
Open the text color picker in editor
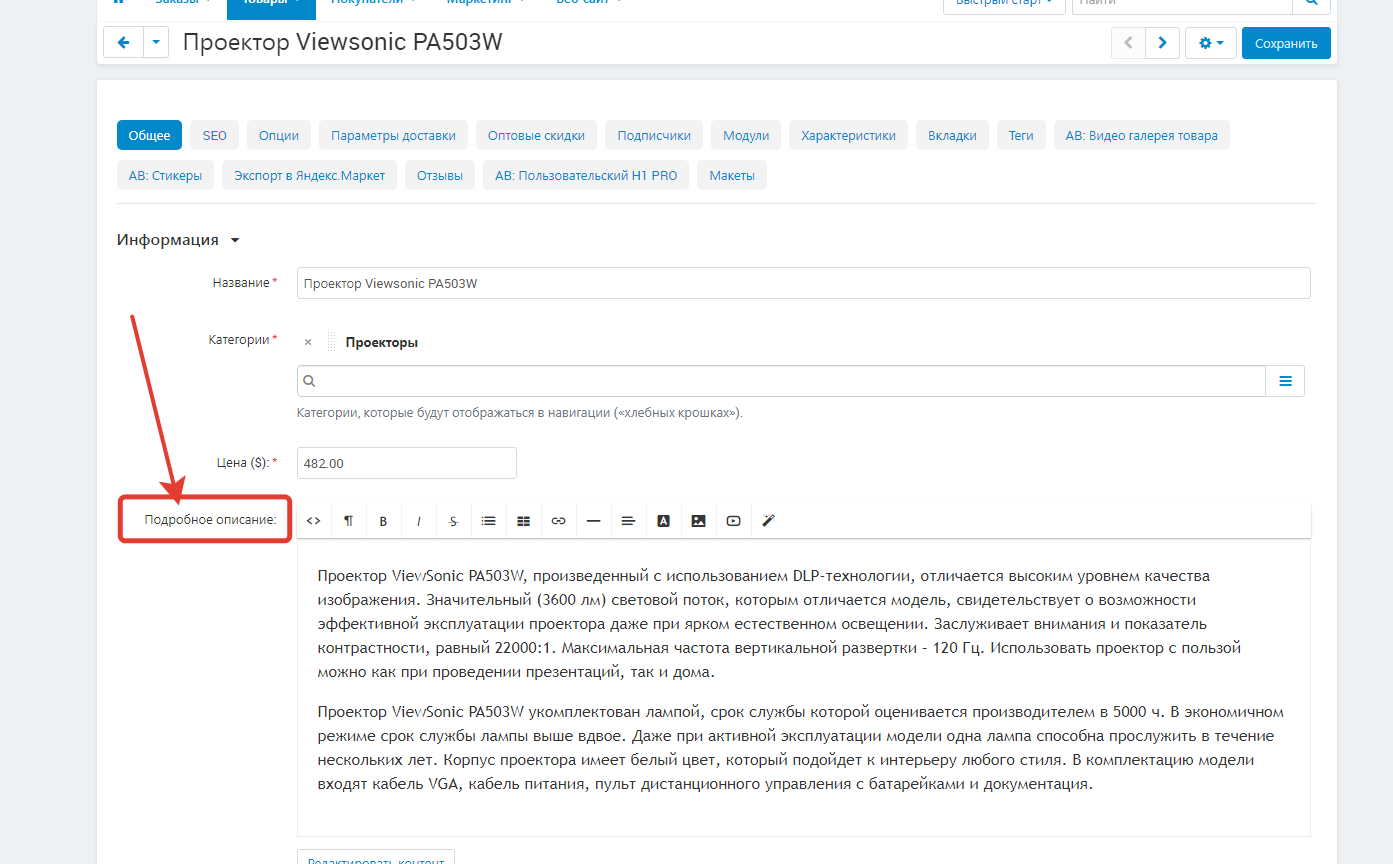pyautogui.click(x=663, y=521)
